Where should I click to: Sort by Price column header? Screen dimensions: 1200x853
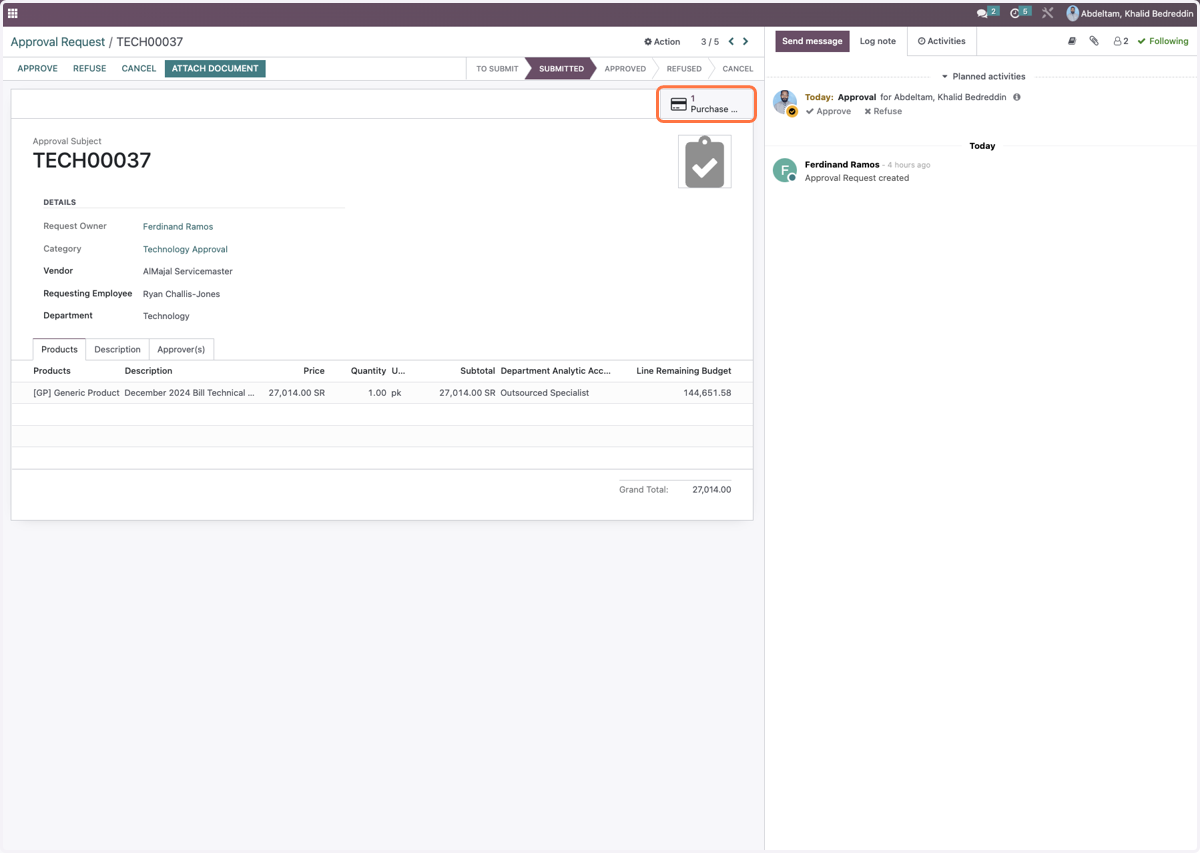click(314, 371)
